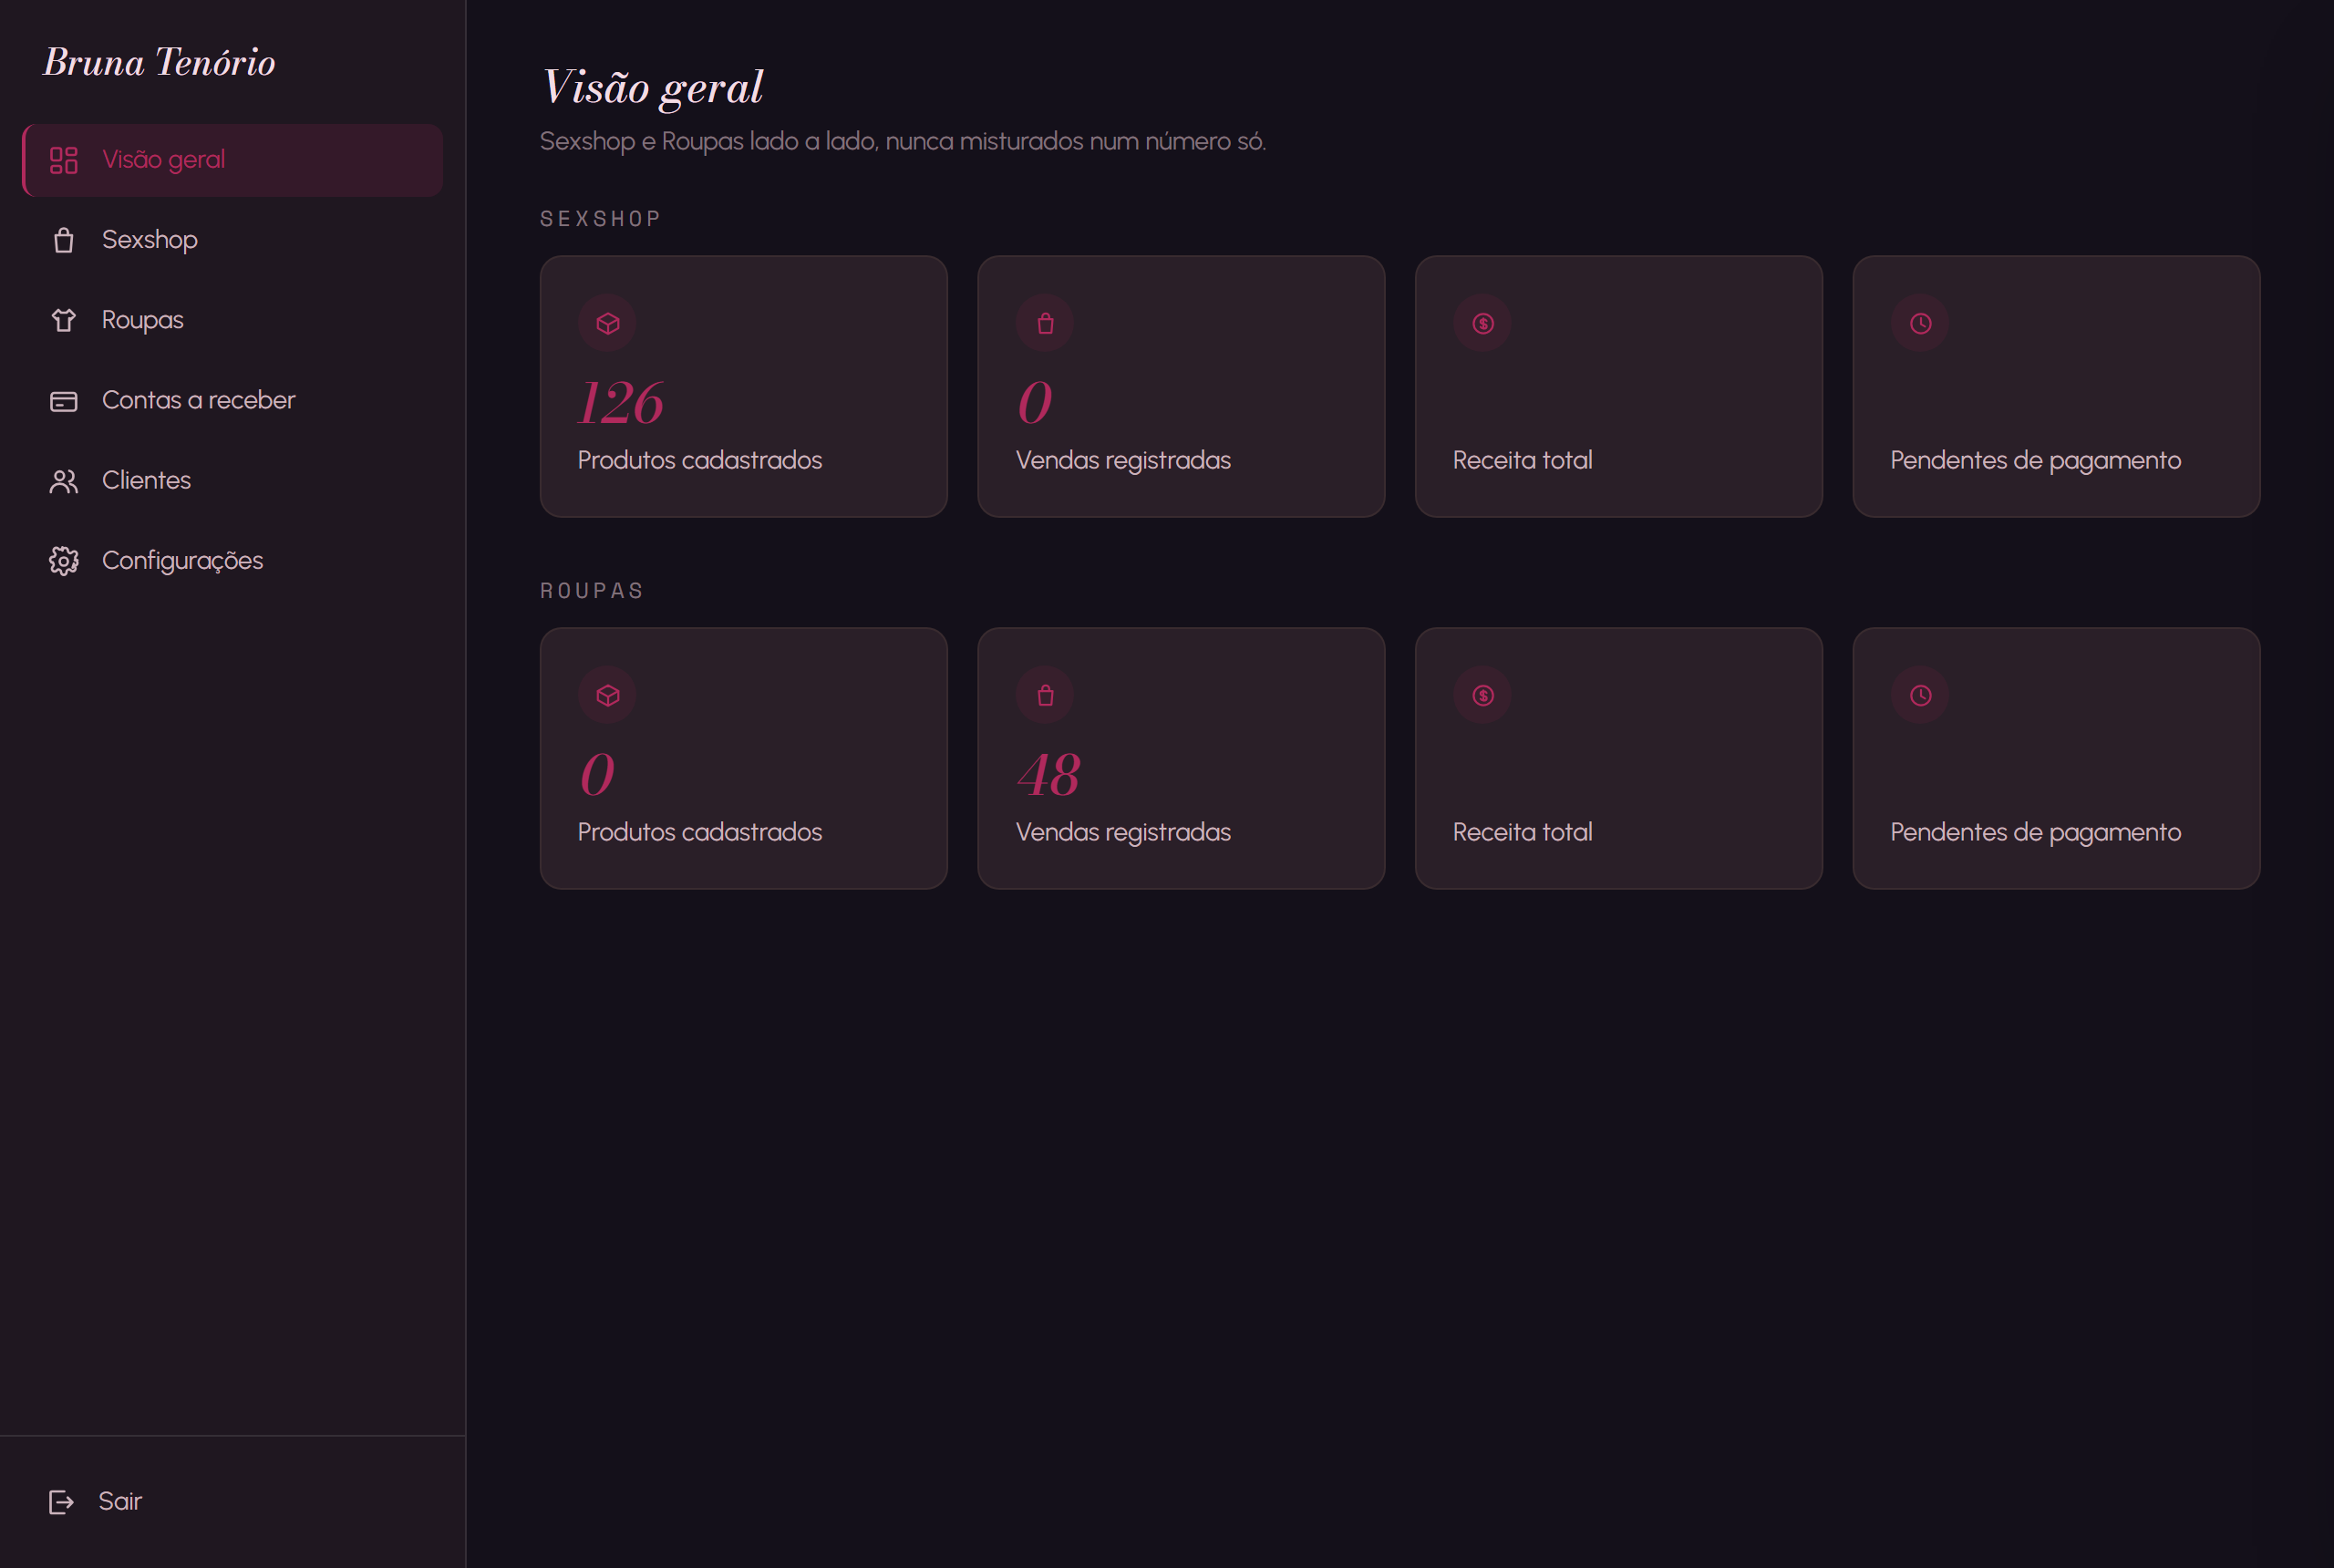Navigate to Contas a receber
Viewport: 2334px width, 1568px height.
(x=233, y=400)
